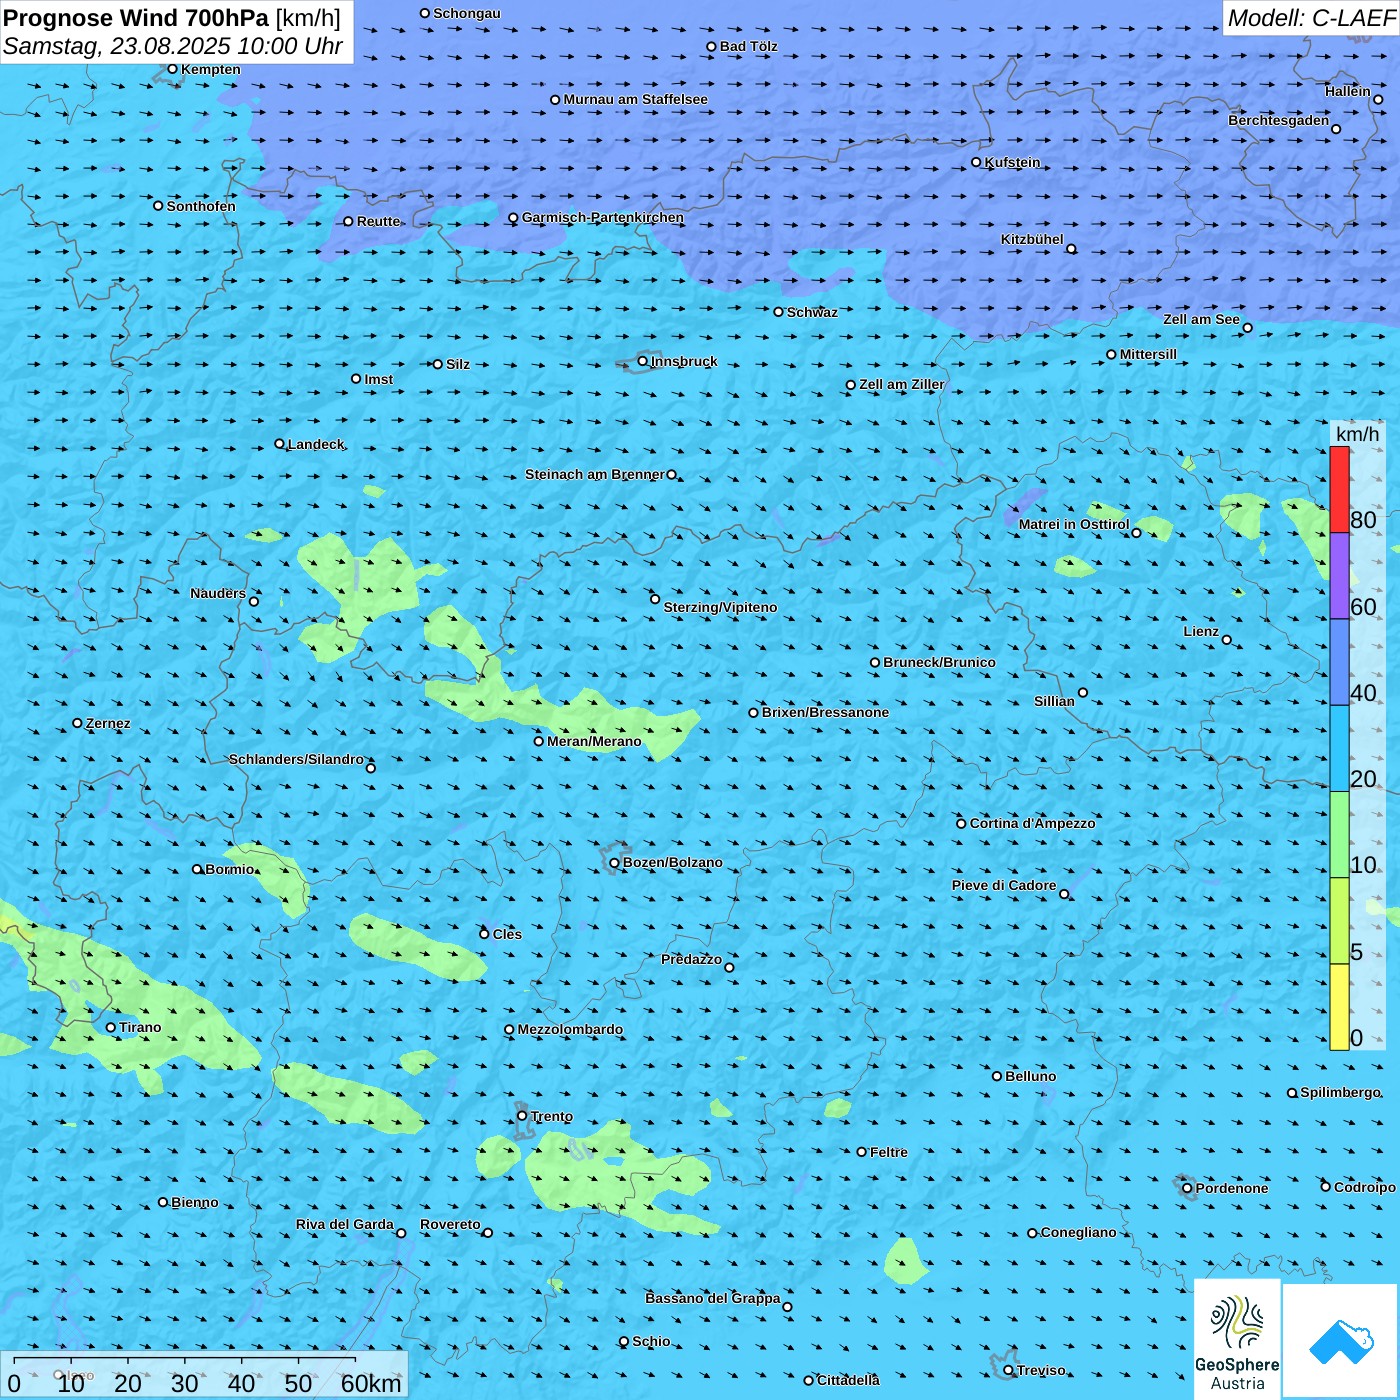
Task: Click the Bassano del Grappa label
Action: 713,1298
